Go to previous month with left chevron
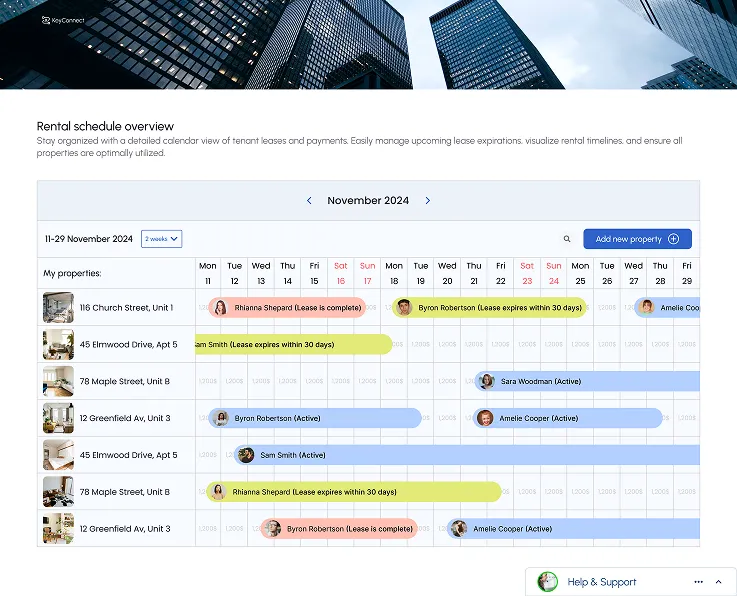Image resolution: width=737 pixels, height=596 pixels. click(x=309, y=201)
